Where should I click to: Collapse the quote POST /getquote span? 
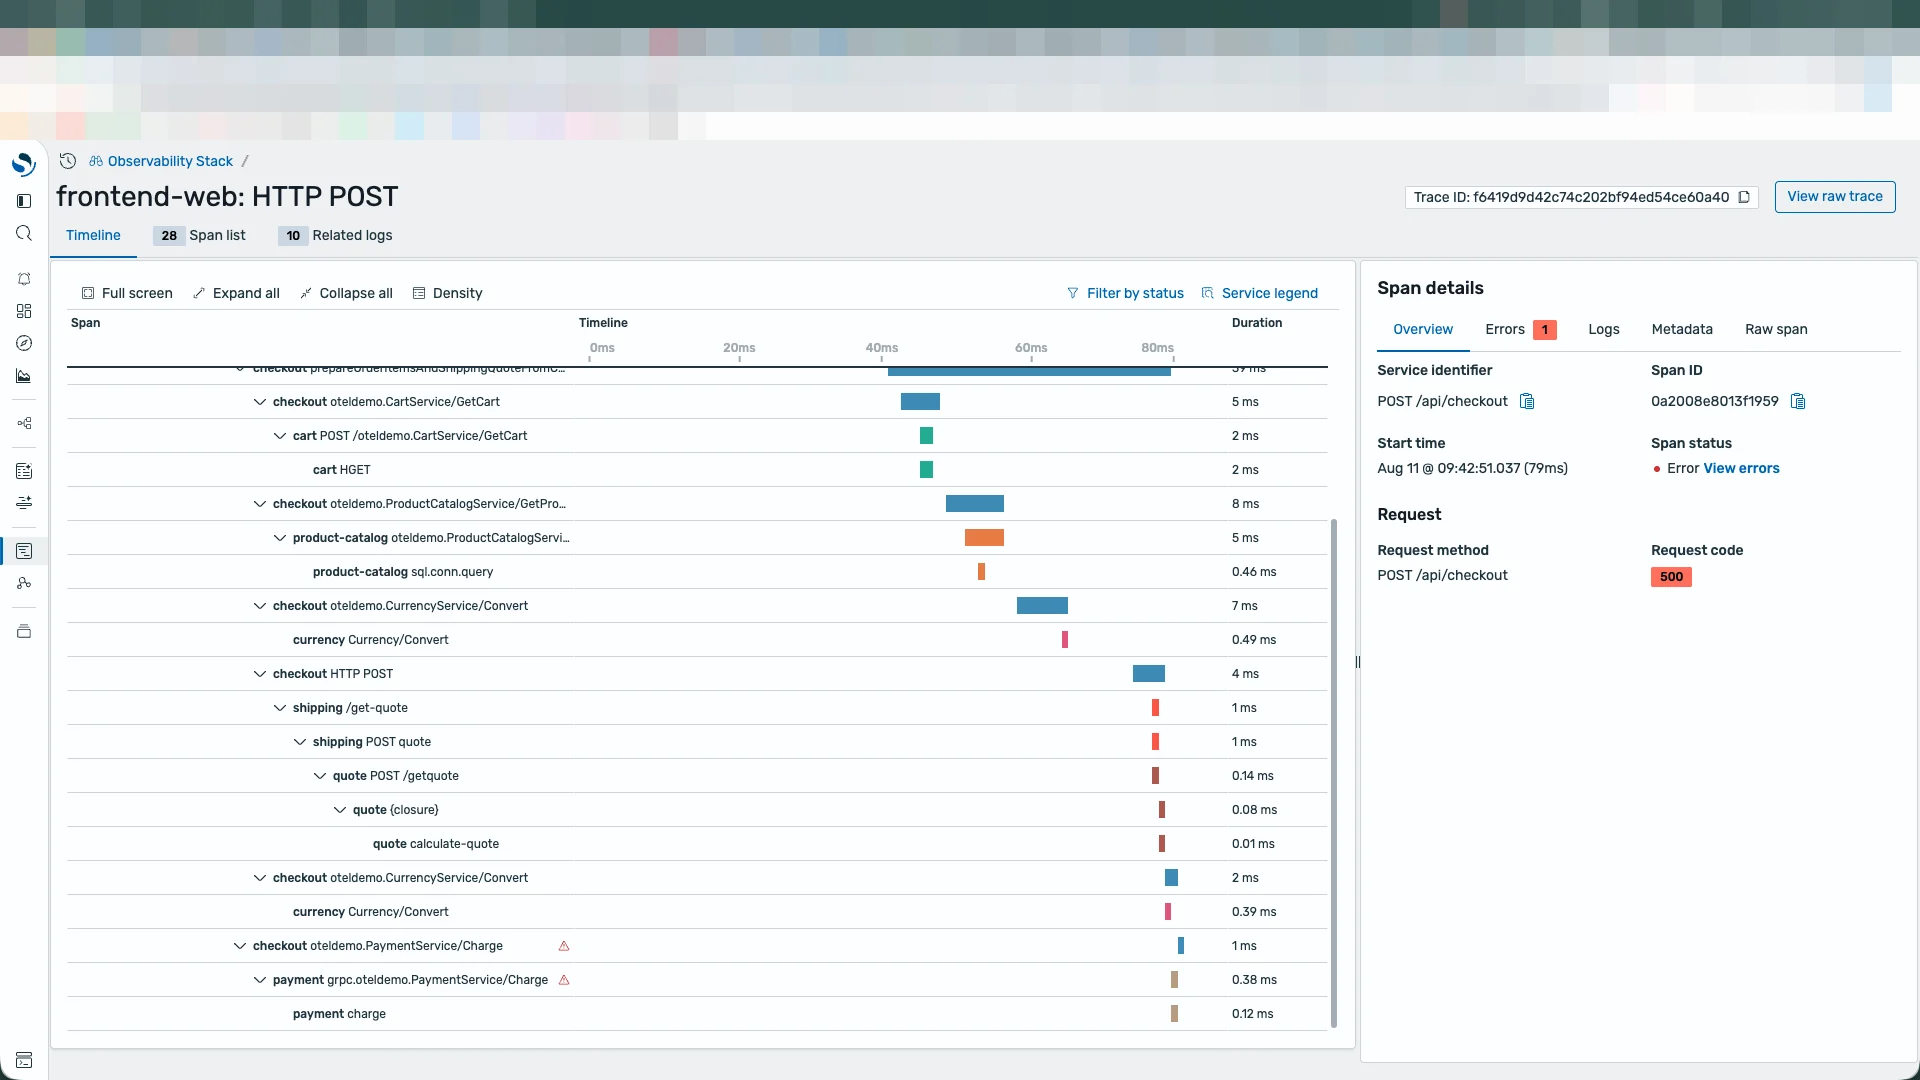tap(320, 776)
